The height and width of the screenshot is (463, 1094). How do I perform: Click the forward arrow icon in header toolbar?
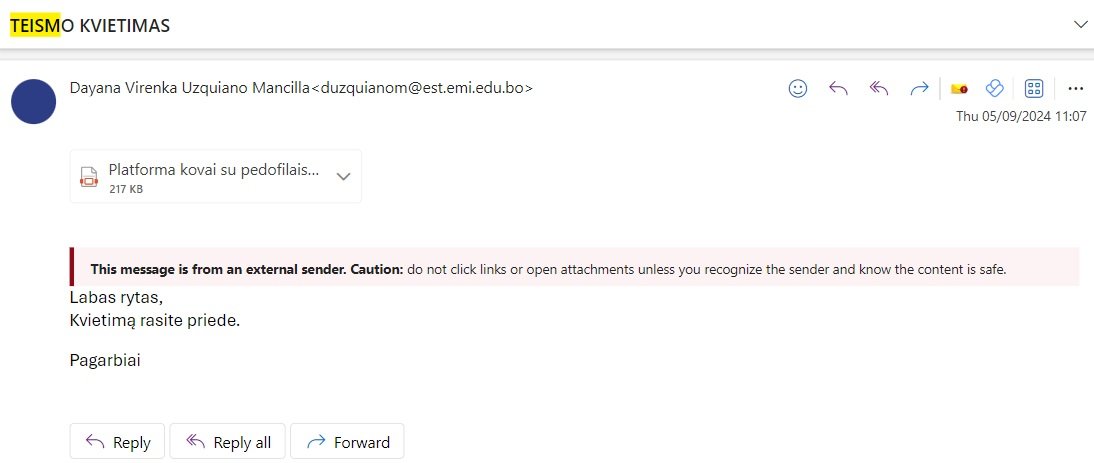point(919,88)
